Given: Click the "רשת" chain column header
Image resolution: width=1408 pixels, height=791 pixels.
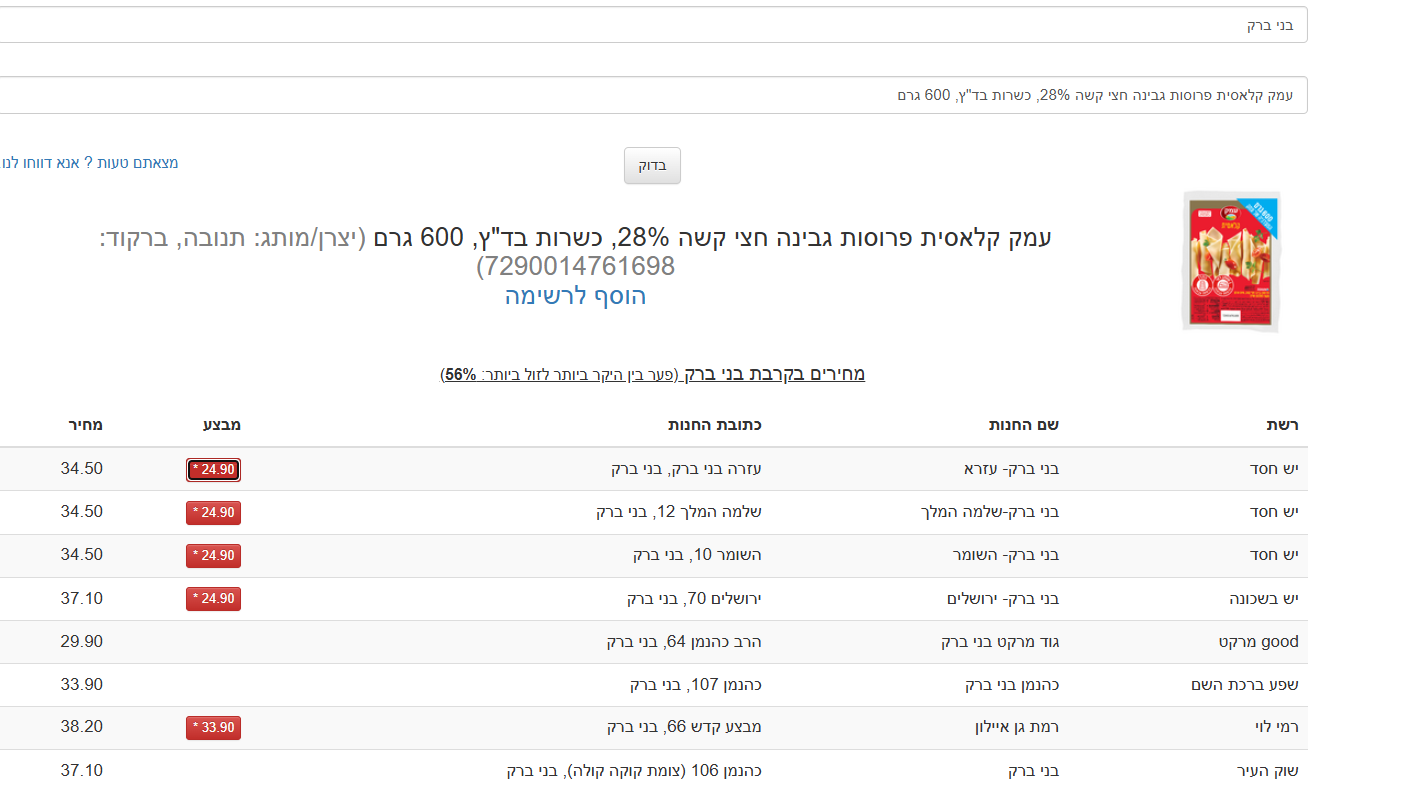Looking at the screenshot, I should (x=1282, y=425).
